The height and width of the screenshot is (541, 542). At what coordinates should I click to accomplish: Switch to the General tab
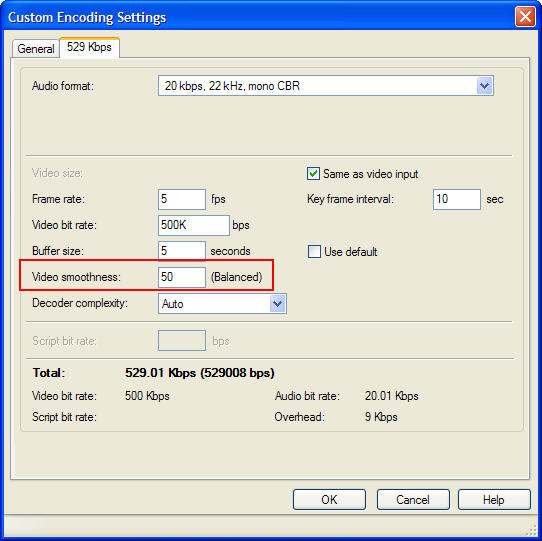pyautogui.click(x=36, y=49)
